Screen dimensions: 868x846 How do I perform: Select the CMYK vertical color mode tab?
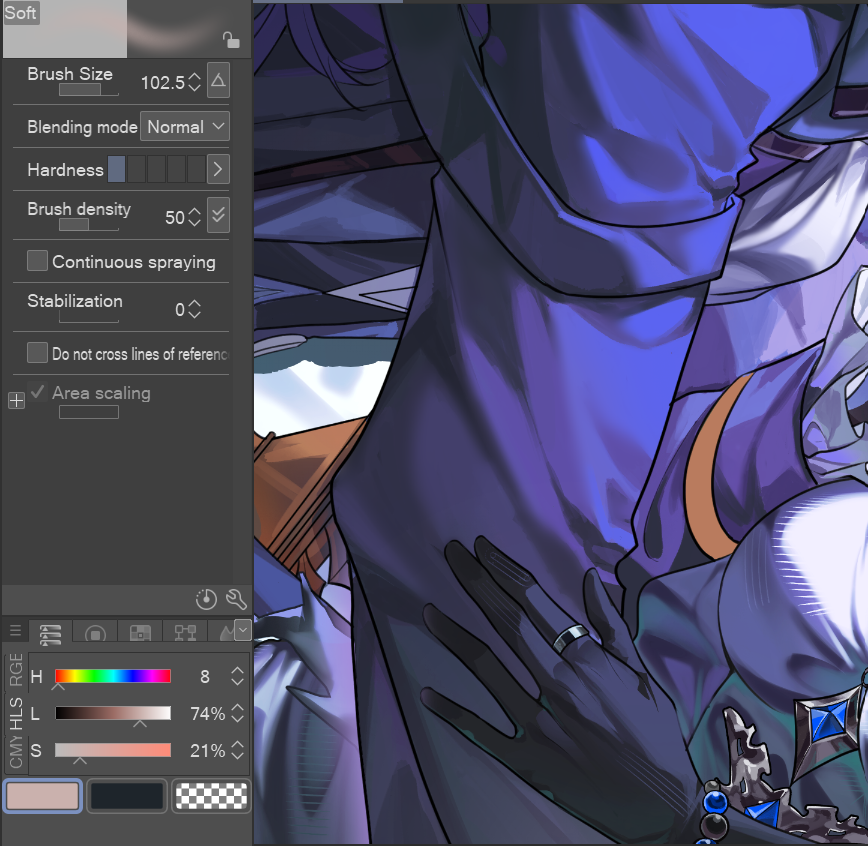click(x=16, y=753)
